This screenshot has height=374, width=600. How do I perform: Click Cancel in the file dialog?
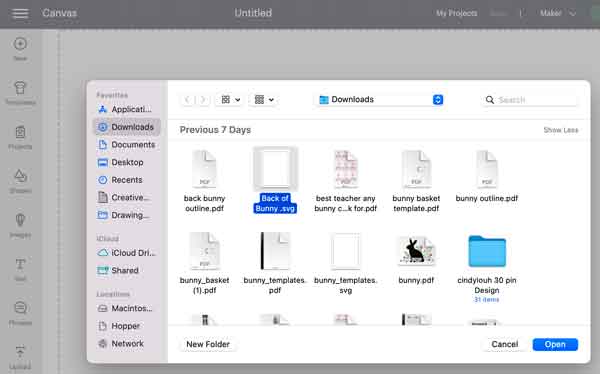pyautogui.click(x=505, y=344)
